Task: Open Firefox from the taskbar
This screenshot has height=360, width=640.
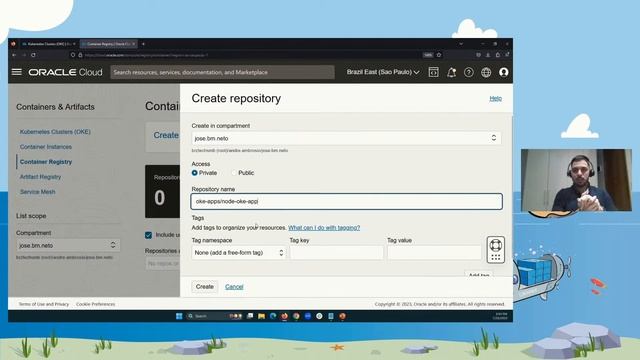Action: click(284, 316)
